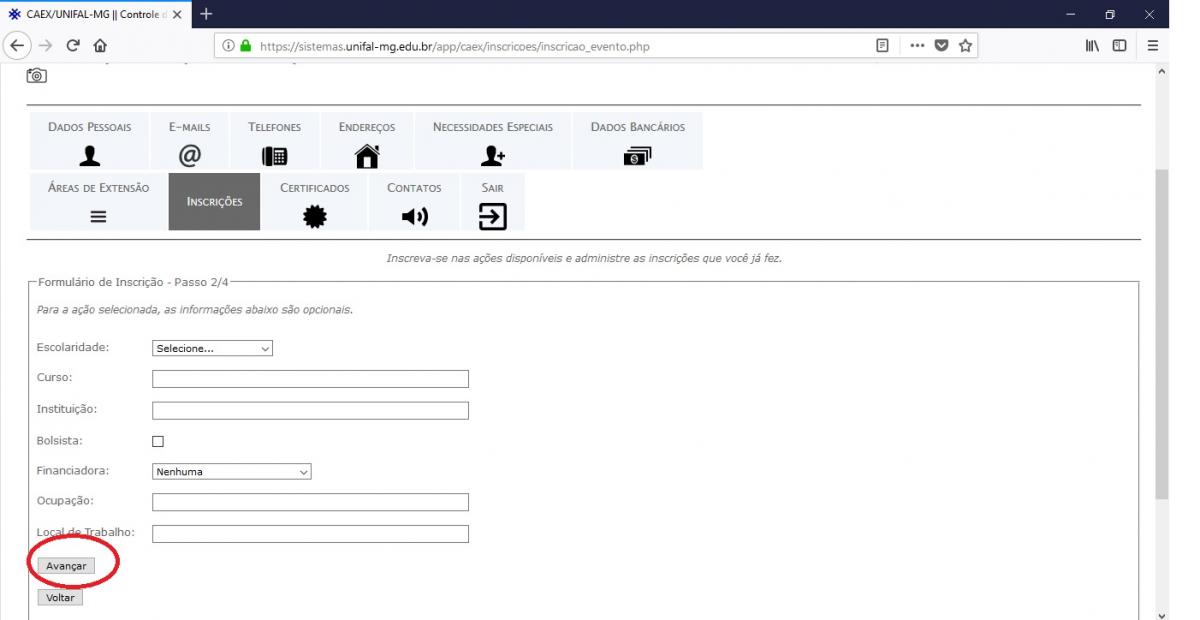Viewport: 1200px width, 620px height.
Task: Click the camera icon above the menu
Action: 36,76
